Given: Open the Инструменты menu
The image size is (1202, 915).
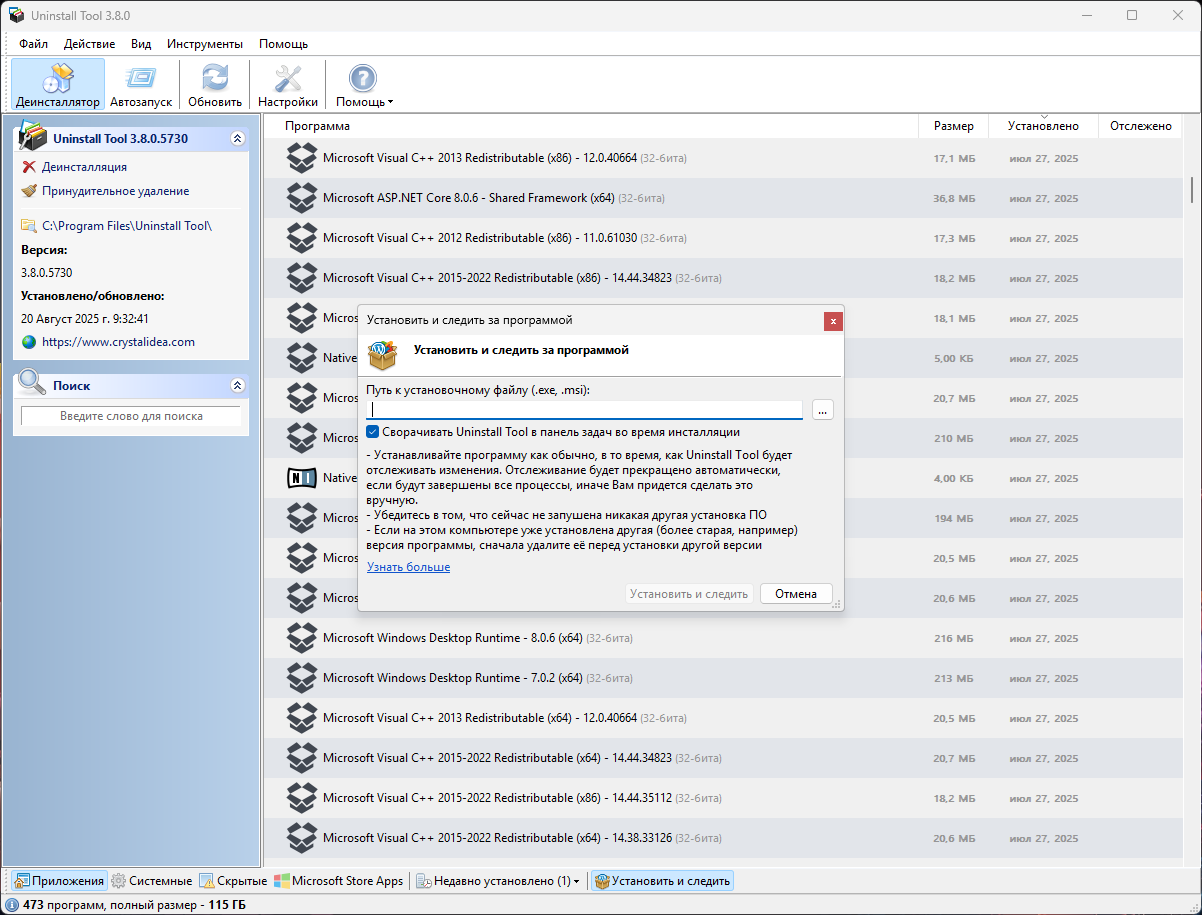Looking at the screenshot, I should point(205,44).
